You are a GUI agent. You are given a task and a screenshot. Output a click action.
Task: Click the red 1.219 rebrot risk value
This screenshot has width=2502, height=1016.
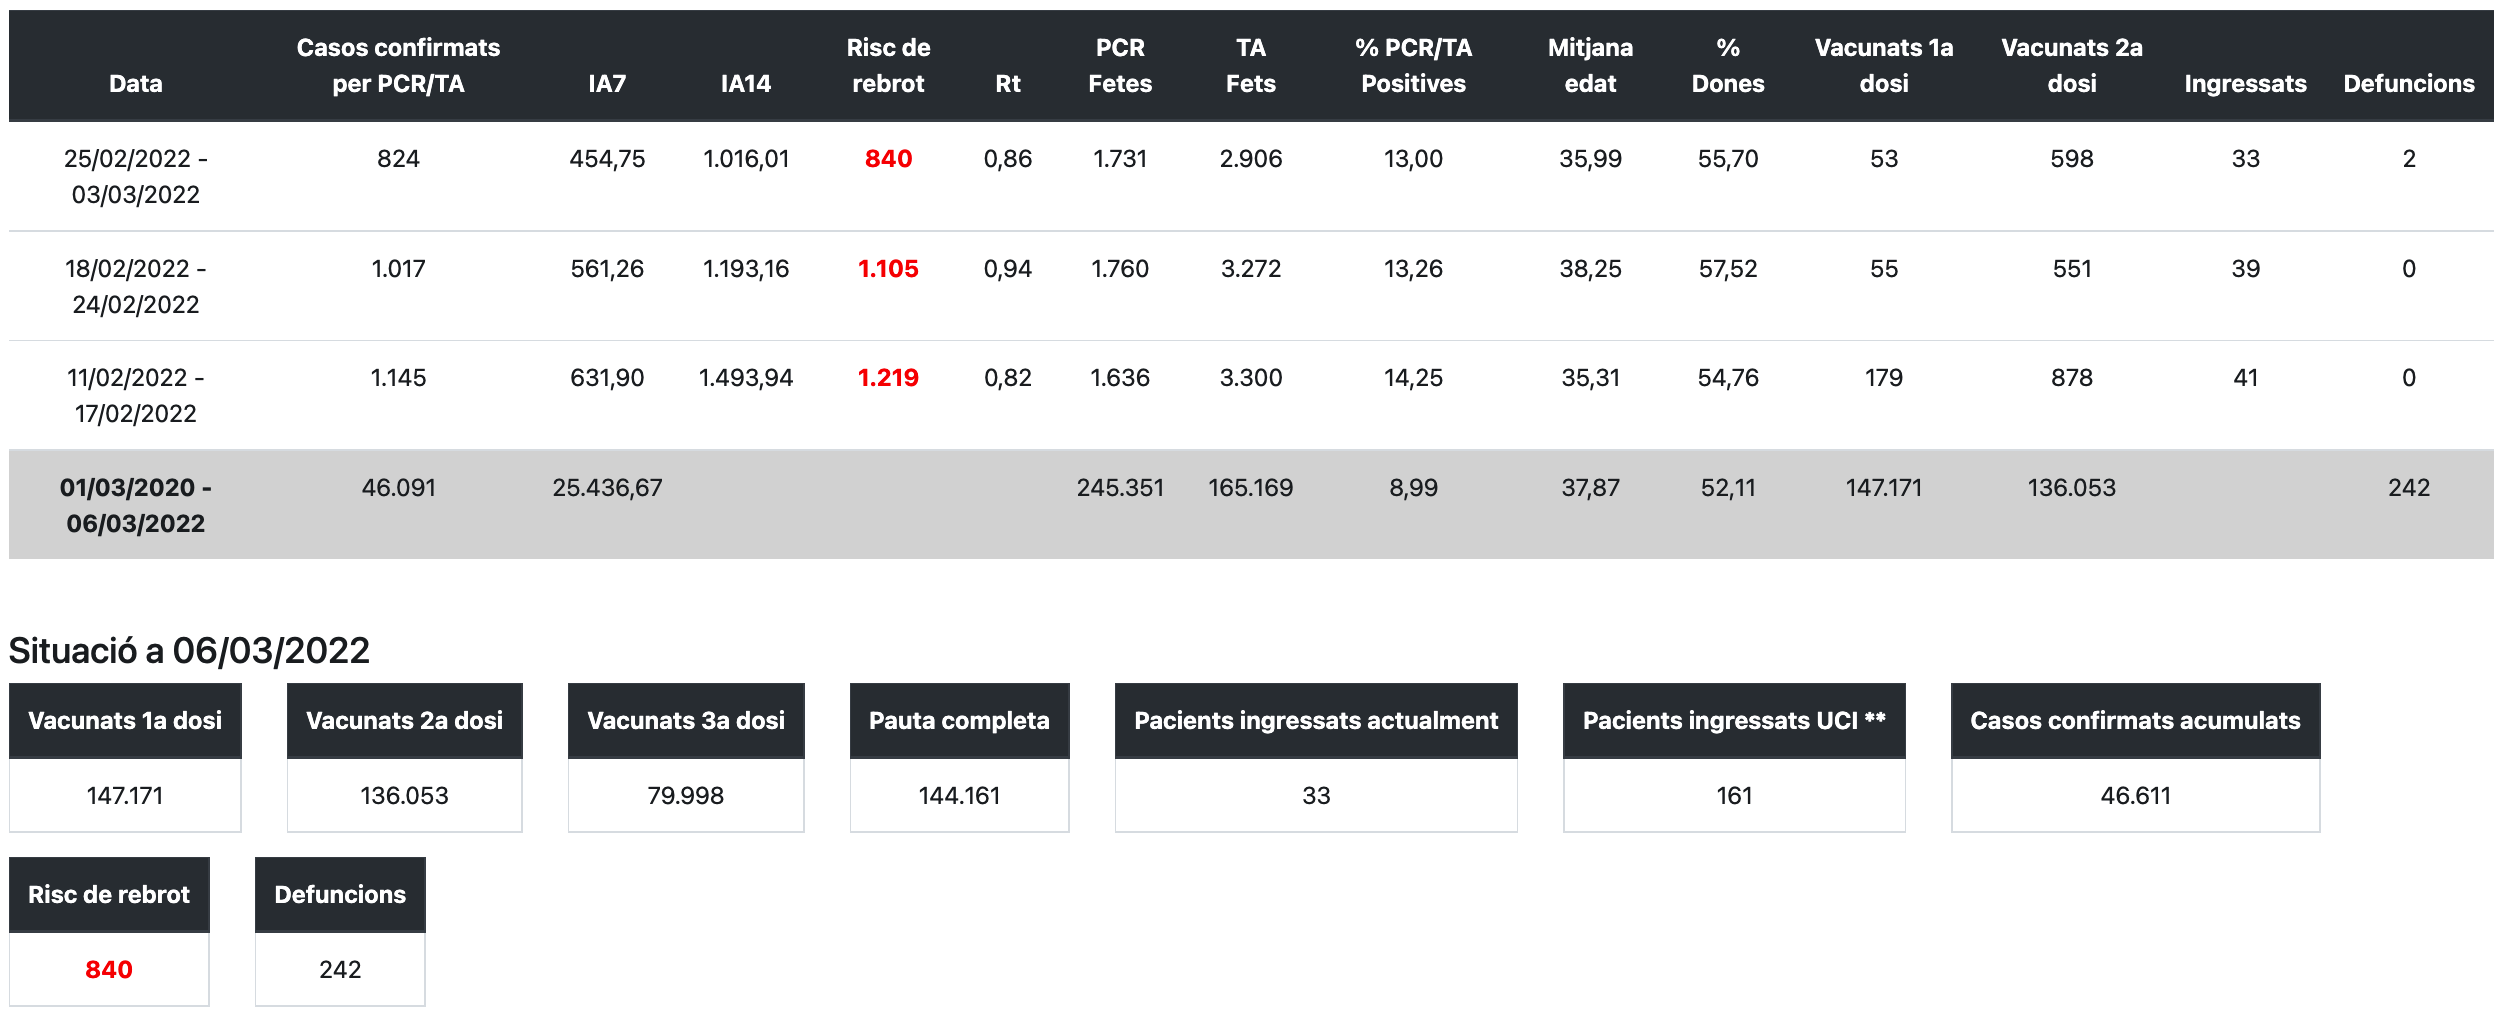(x=888, y=378)
